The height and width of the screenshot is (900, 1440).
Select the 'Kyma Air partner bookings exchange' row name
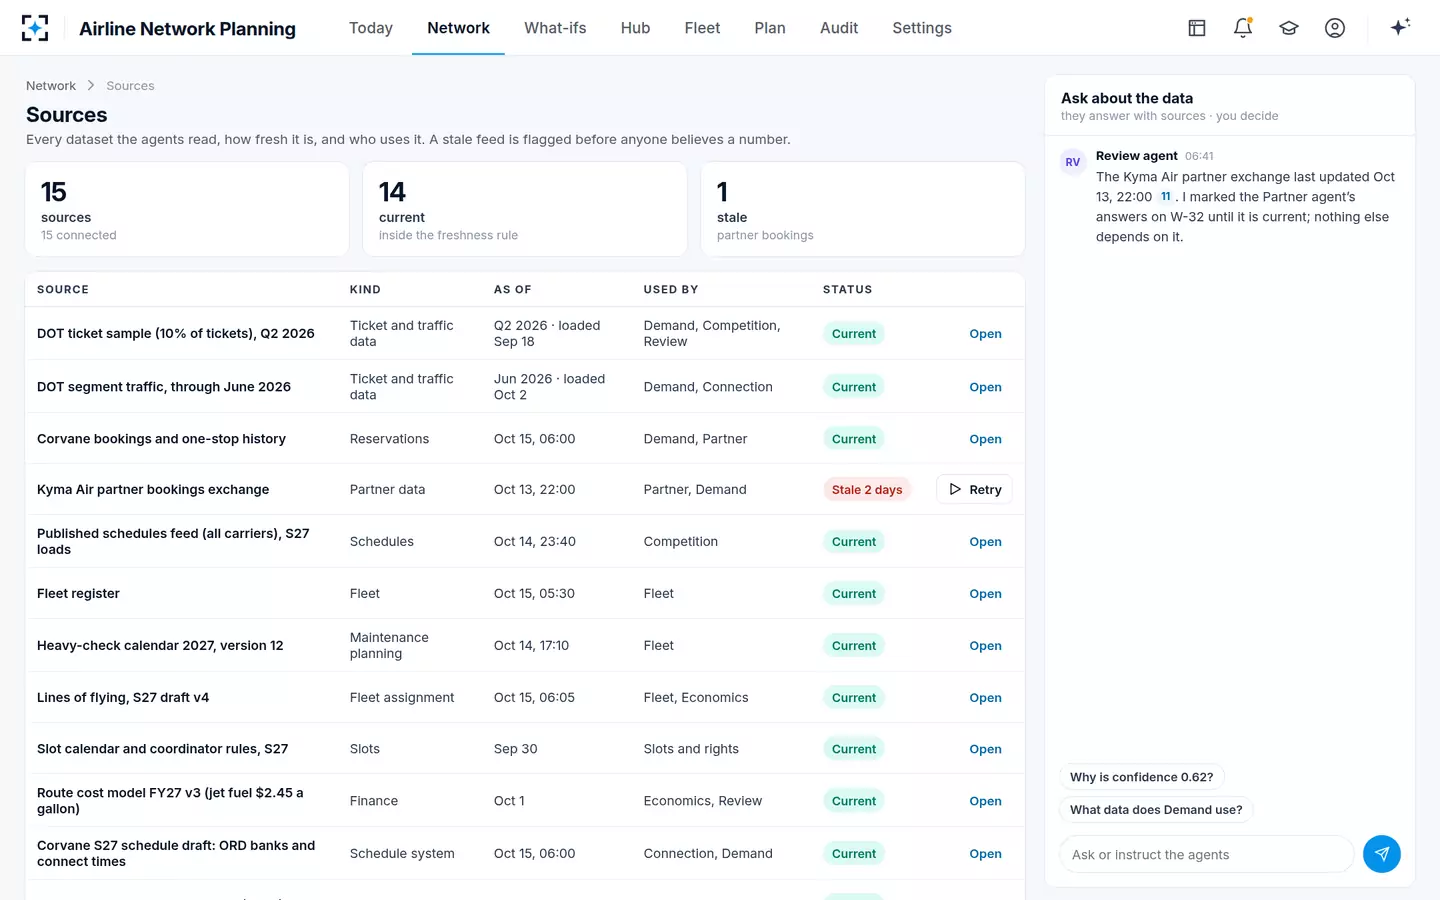[153, 490]
